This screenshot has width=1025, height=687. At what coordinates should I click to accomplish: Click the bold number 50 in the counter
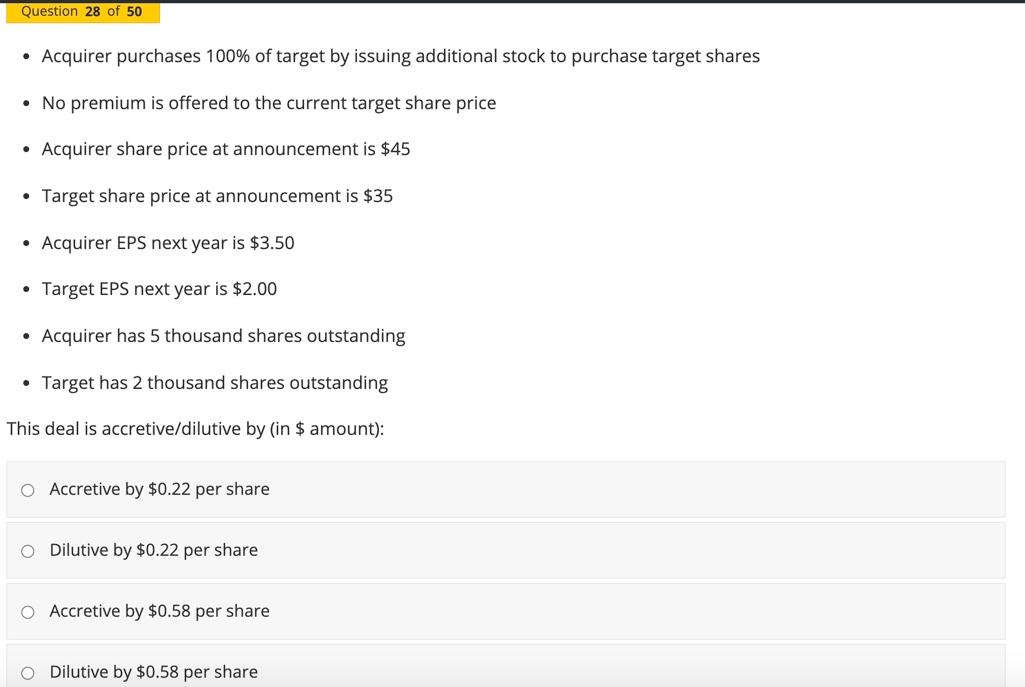click(x=134, y=12)
